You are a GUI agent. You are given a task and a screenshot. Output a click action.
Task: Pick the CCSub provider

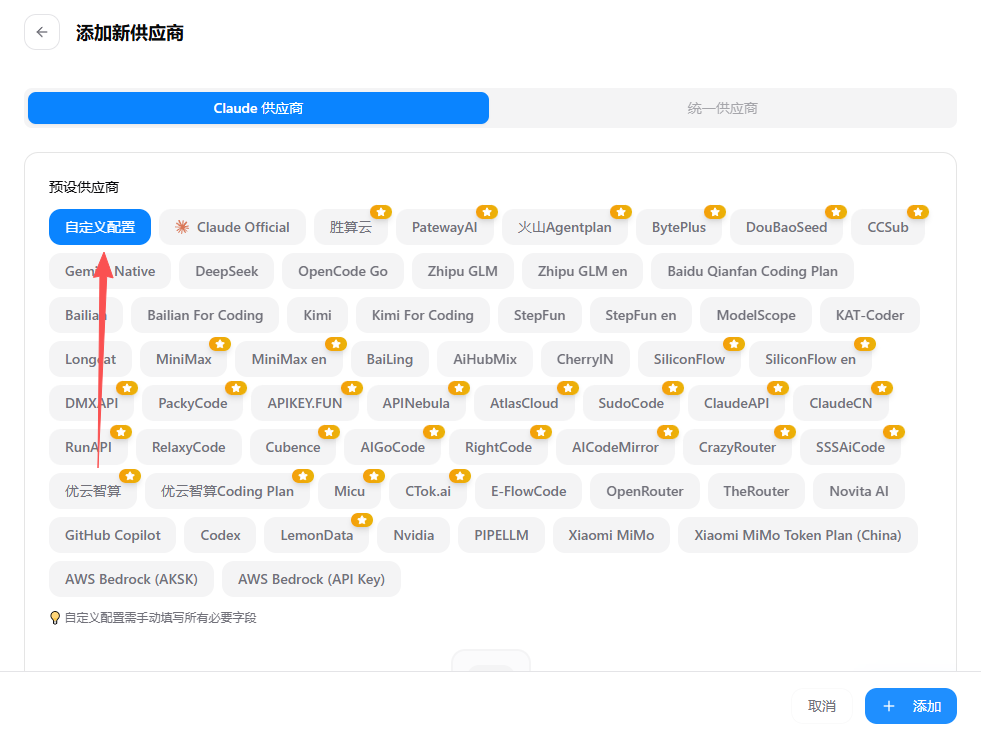[x=888, y=227]
